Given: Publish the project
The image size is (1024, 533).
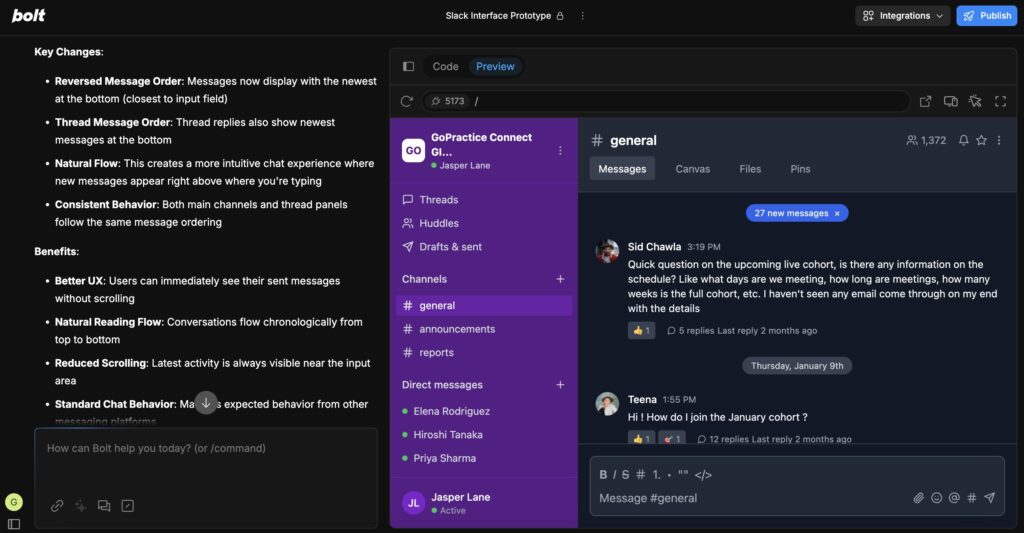Looking at the screenshot, I should click(x=986, y=16).
